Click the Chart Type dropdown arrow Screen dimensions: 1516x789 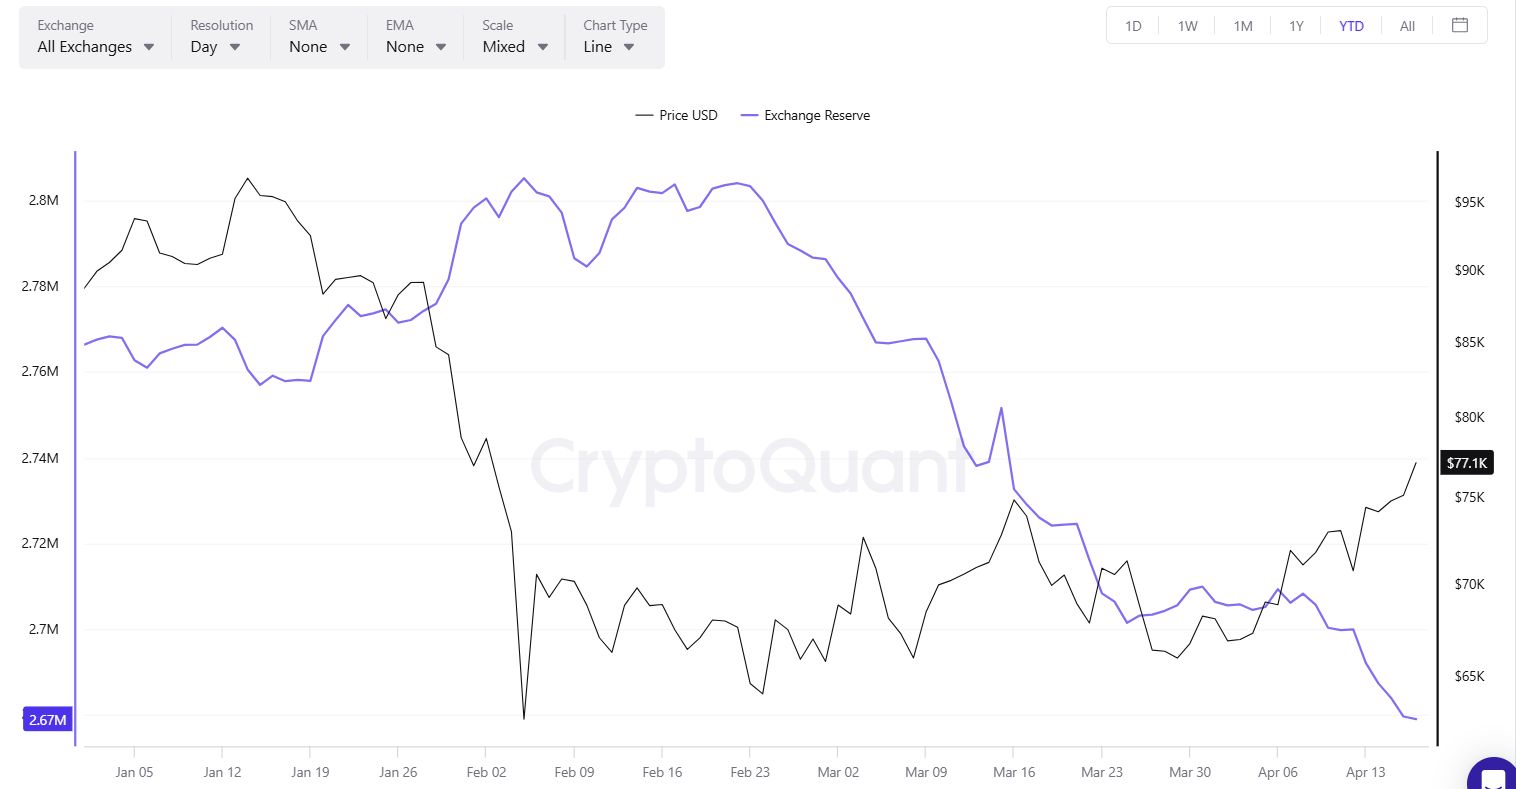628,46
